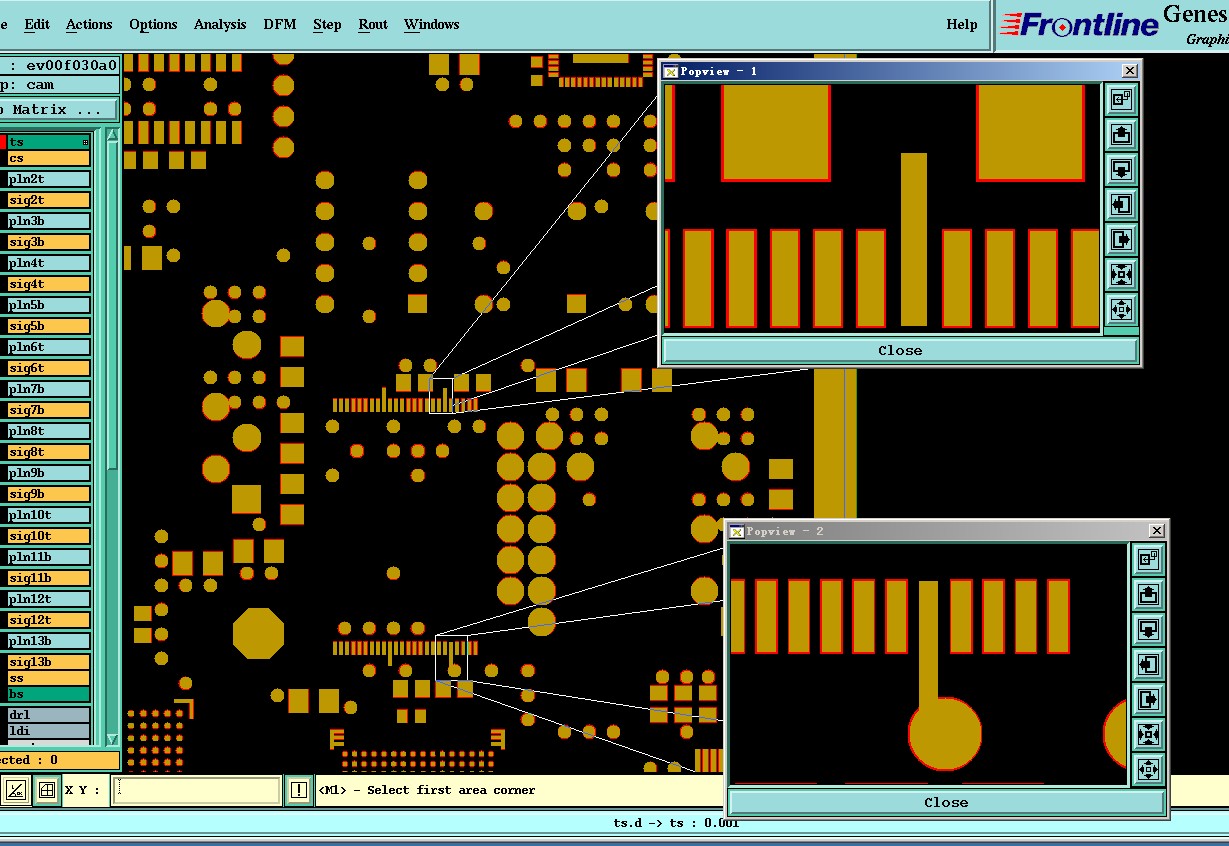This screenshot has width=1229, height=846.
Task: Toggle display of layer pln5b
Action: pos(49,305)
